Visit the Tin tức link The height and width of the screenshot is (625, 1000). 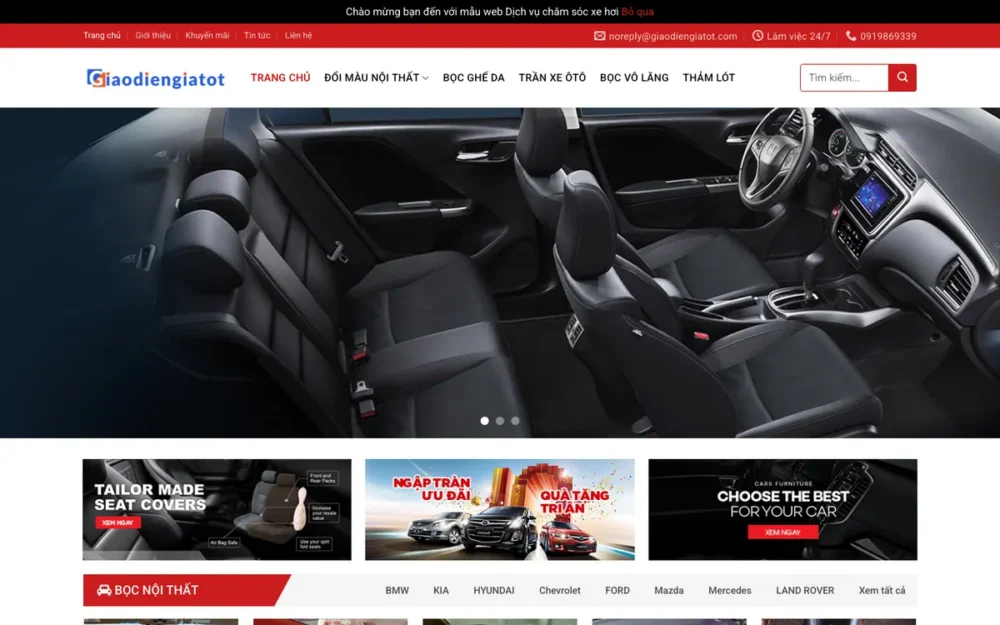(256, 36)
